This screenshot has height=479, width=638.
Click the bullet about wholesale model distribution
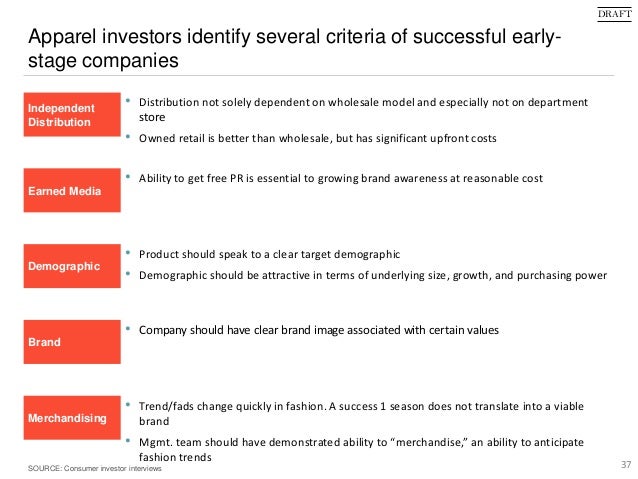pos(363,109)
